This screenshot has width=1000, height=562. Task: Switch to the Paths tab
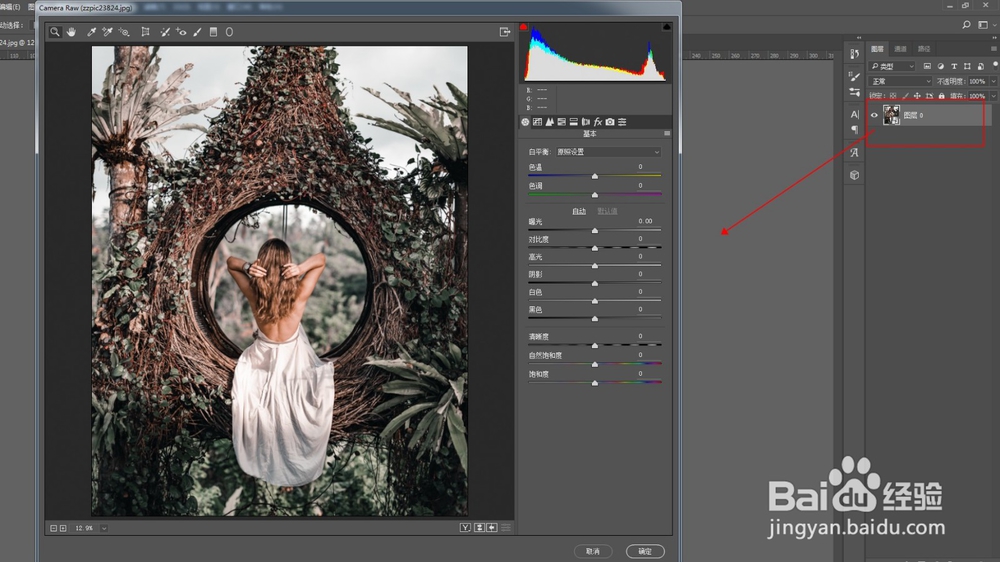(x=923, y=48)
